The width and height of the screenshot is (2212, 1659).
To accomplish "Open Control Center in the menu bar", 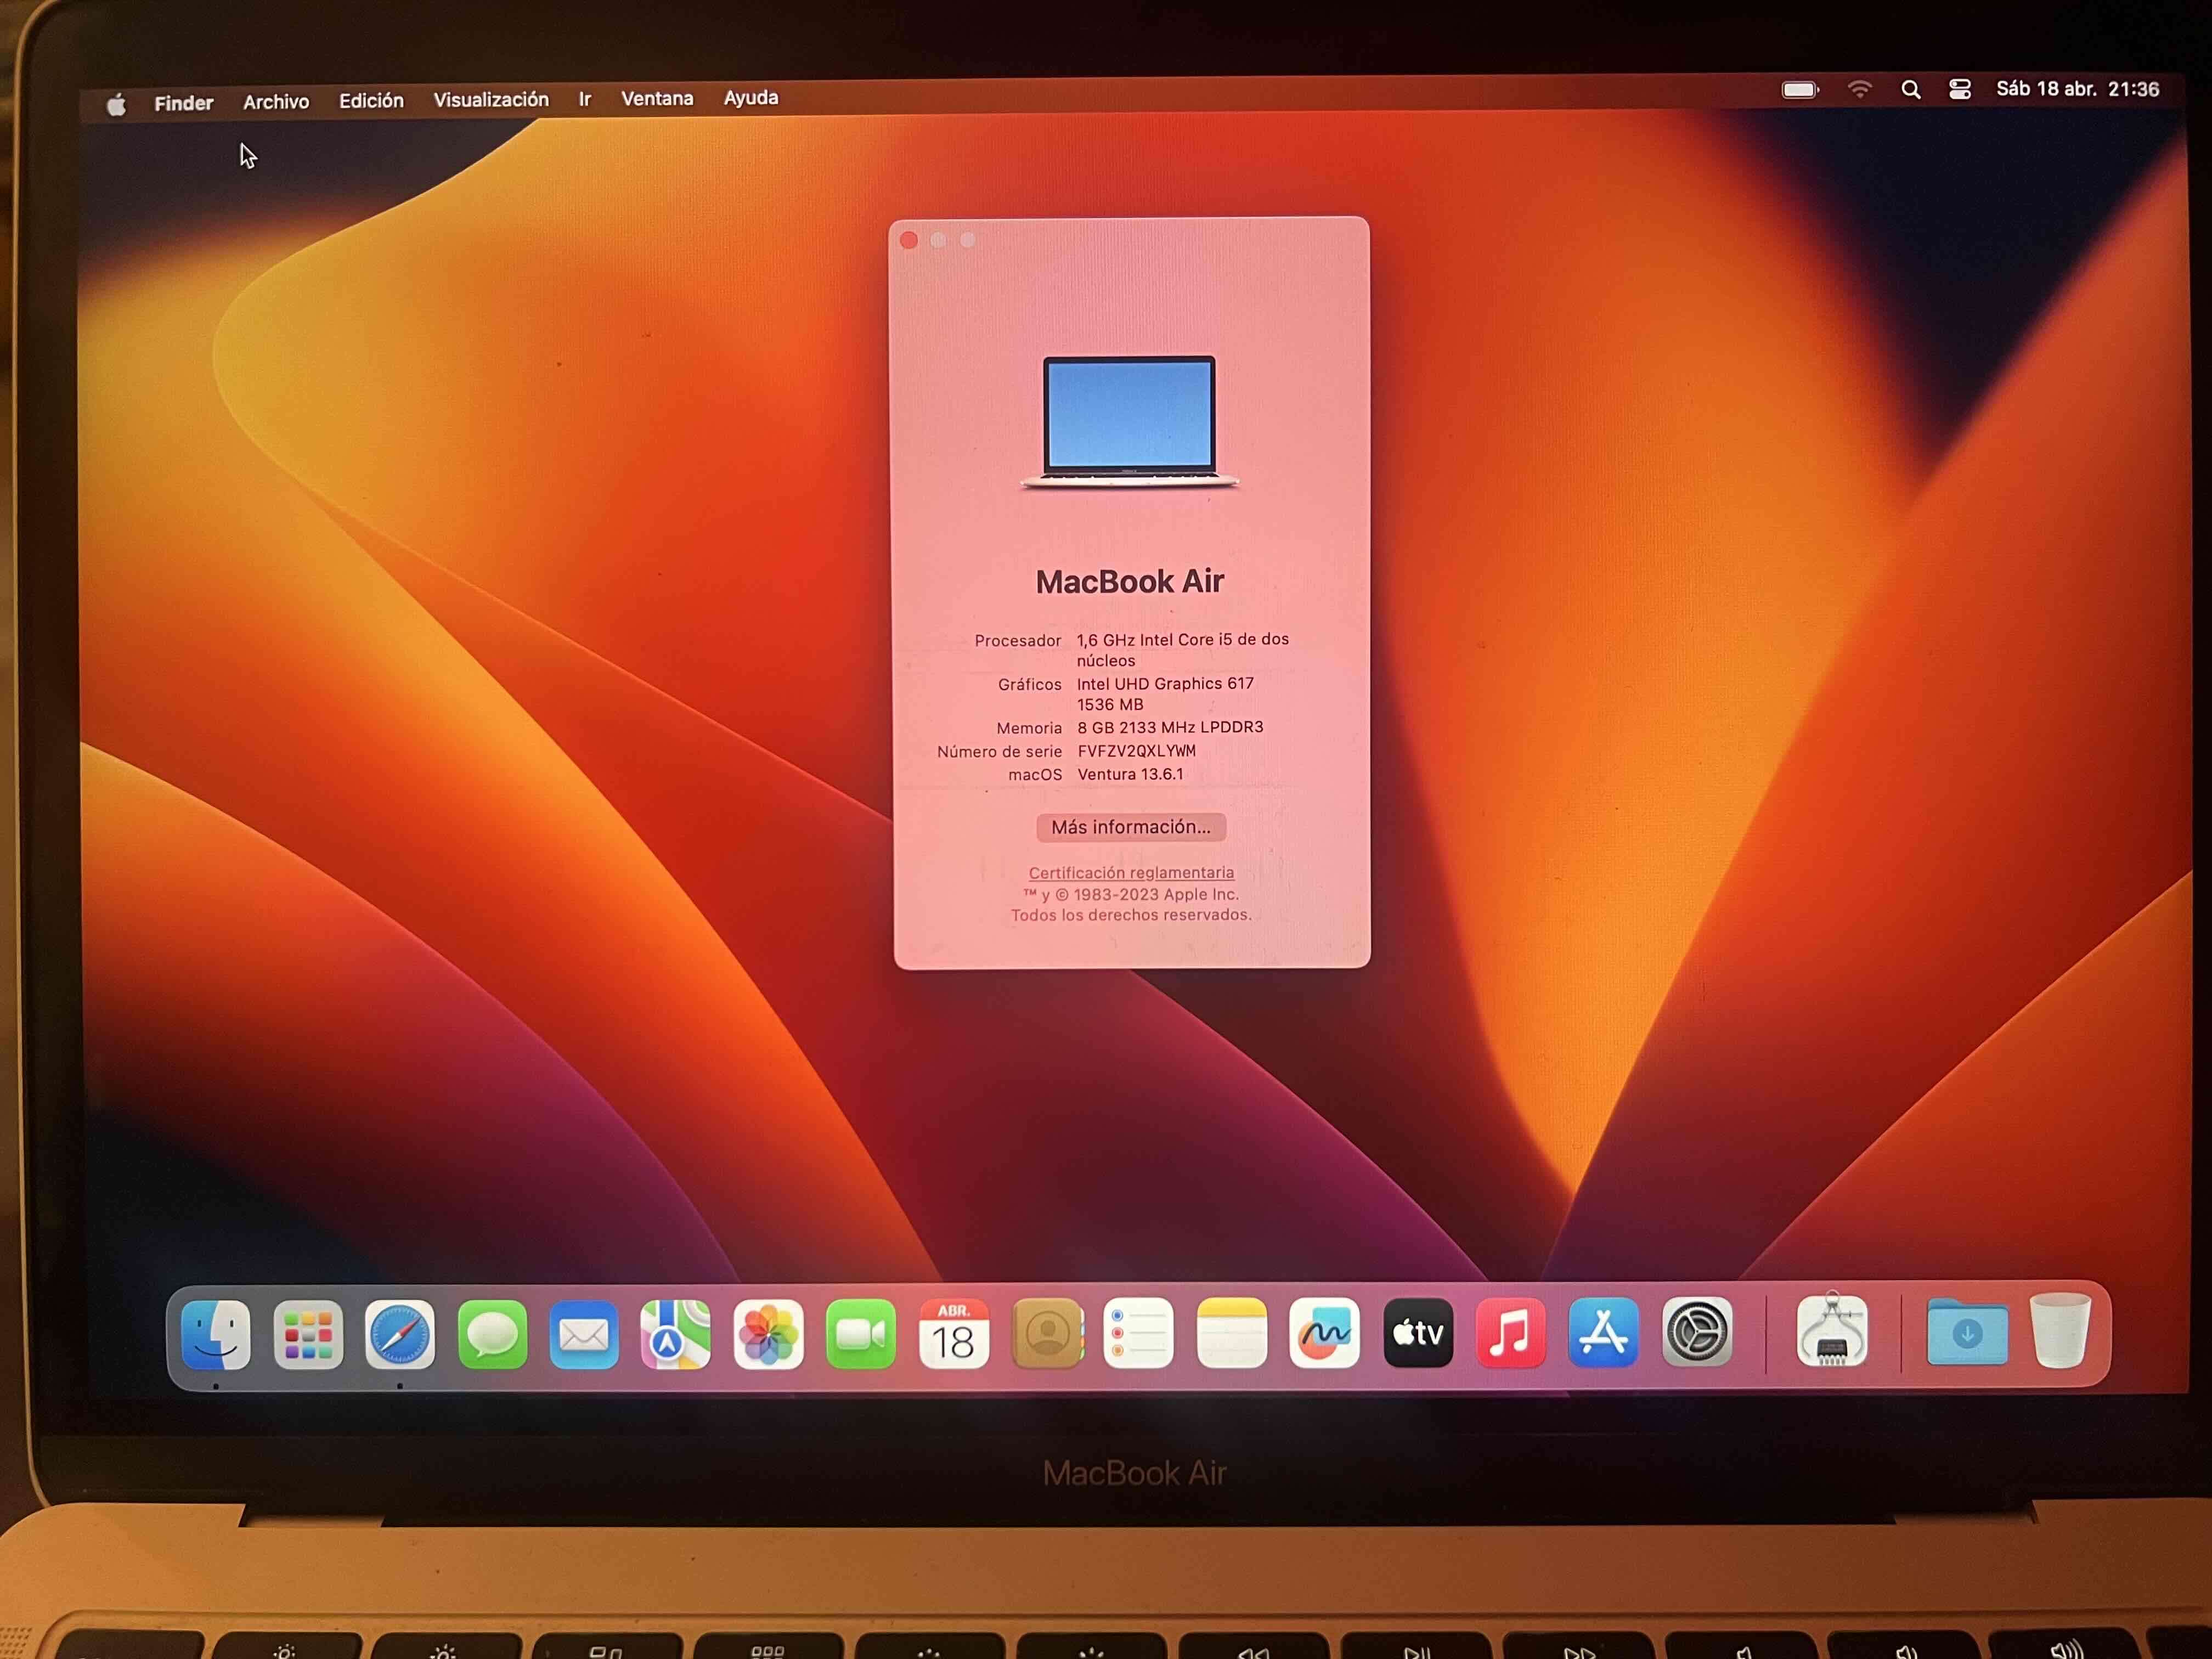I will pyautogui.click(x=1959, y=90).
